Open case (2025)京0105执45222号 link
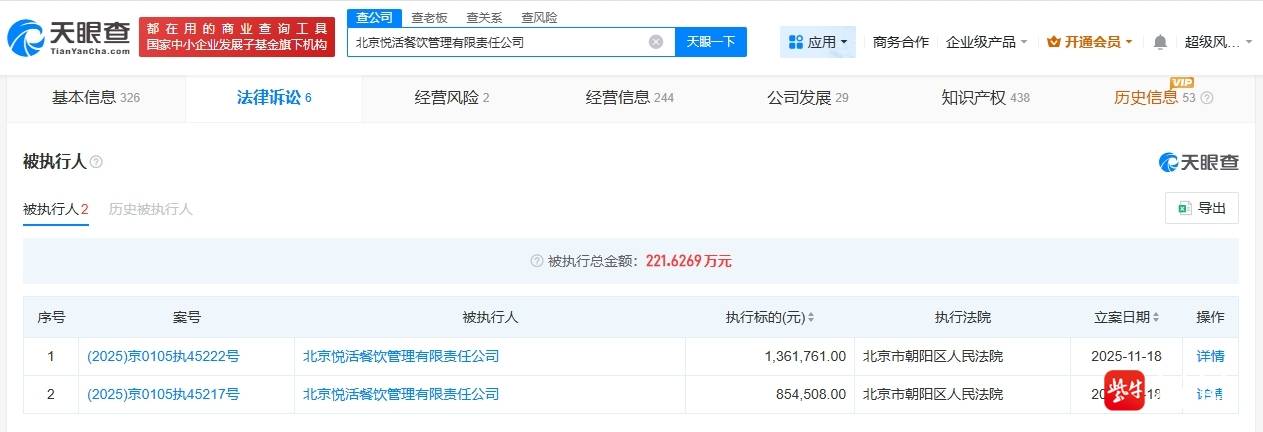1263x432 pixels. (x=163, y=356)
